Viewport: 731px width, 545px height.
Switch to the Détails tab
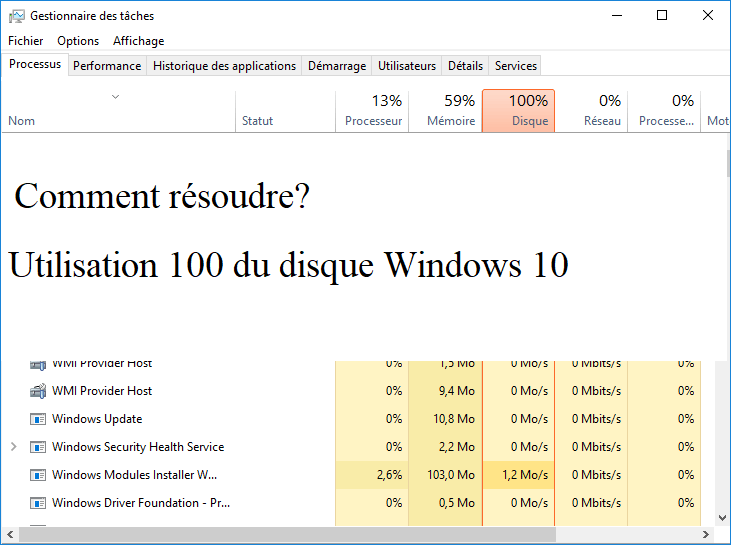point(465,66)
